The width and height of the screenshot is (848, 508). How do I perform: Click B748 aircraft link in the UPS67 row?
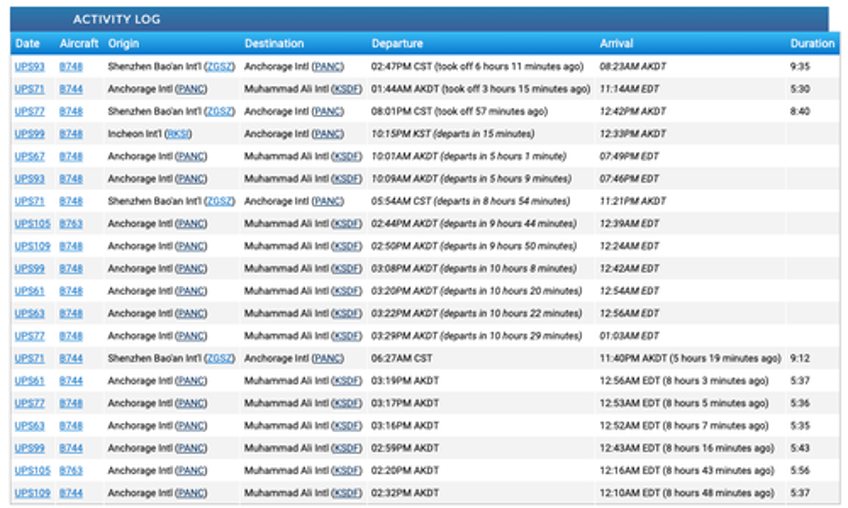coord(71,156)
